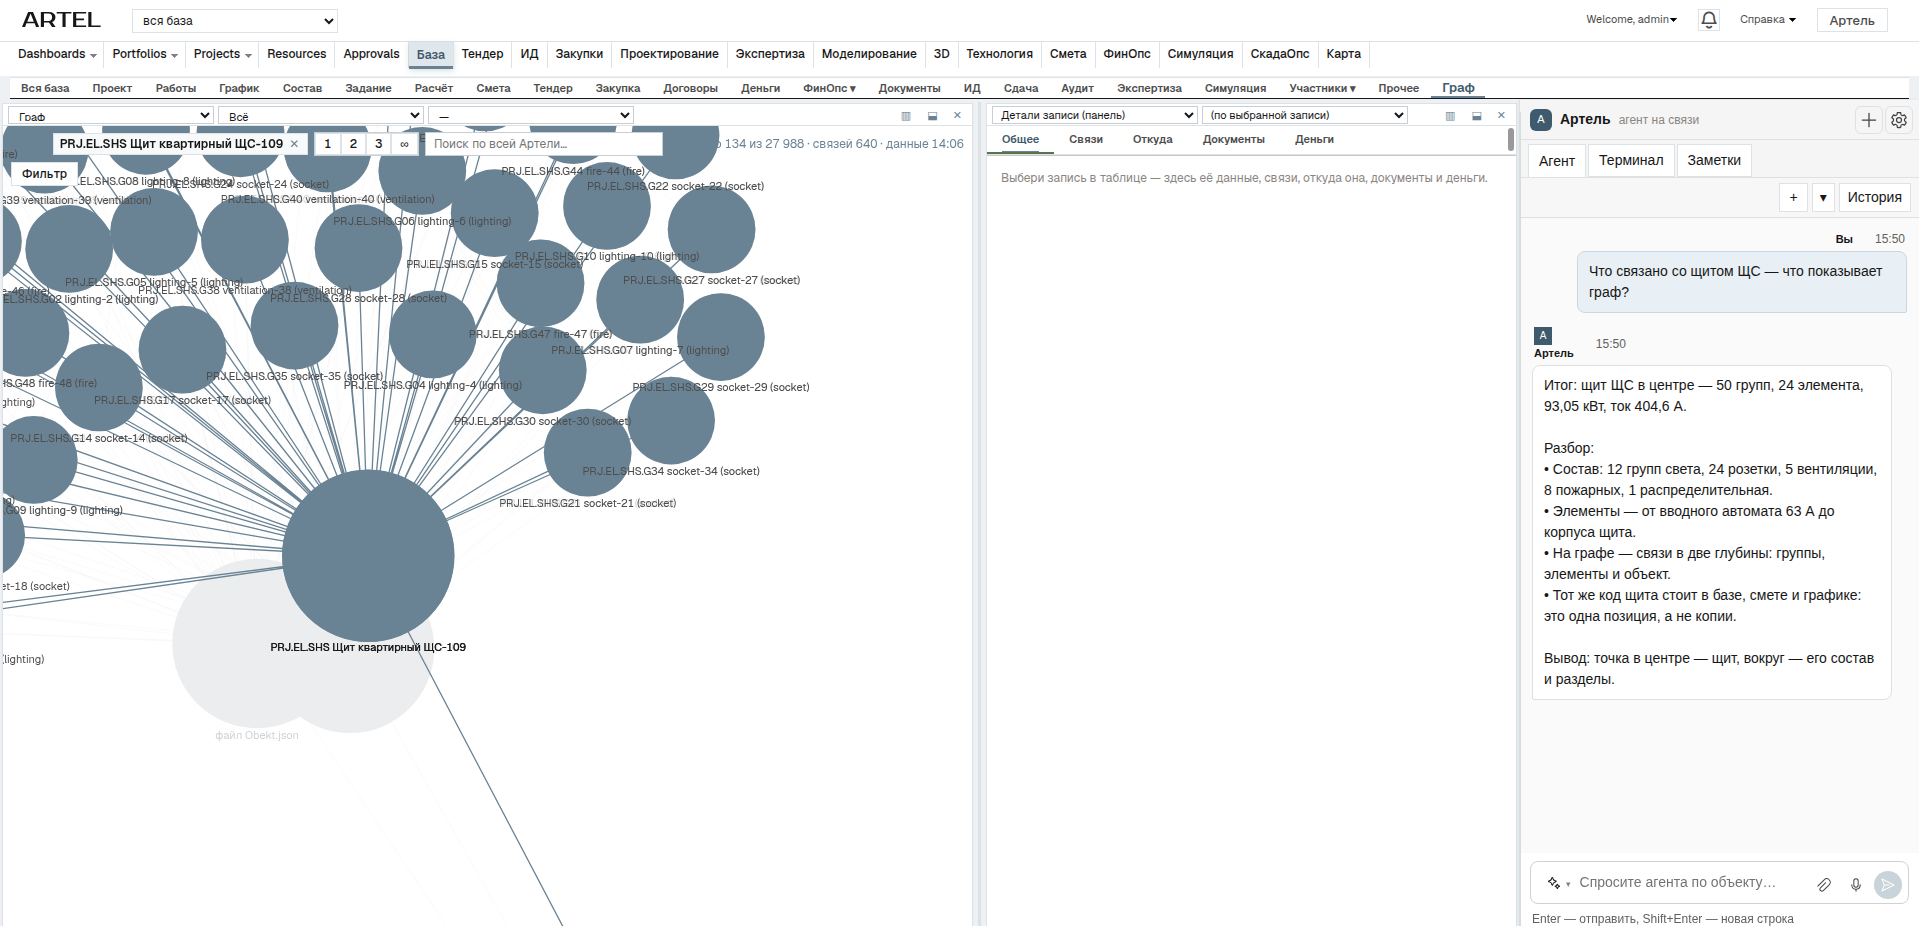Image resolution: width=1919 pixels, height=926 pixels.
Task: Add new conversation with + near История
Action: (x=1793, y=198)
